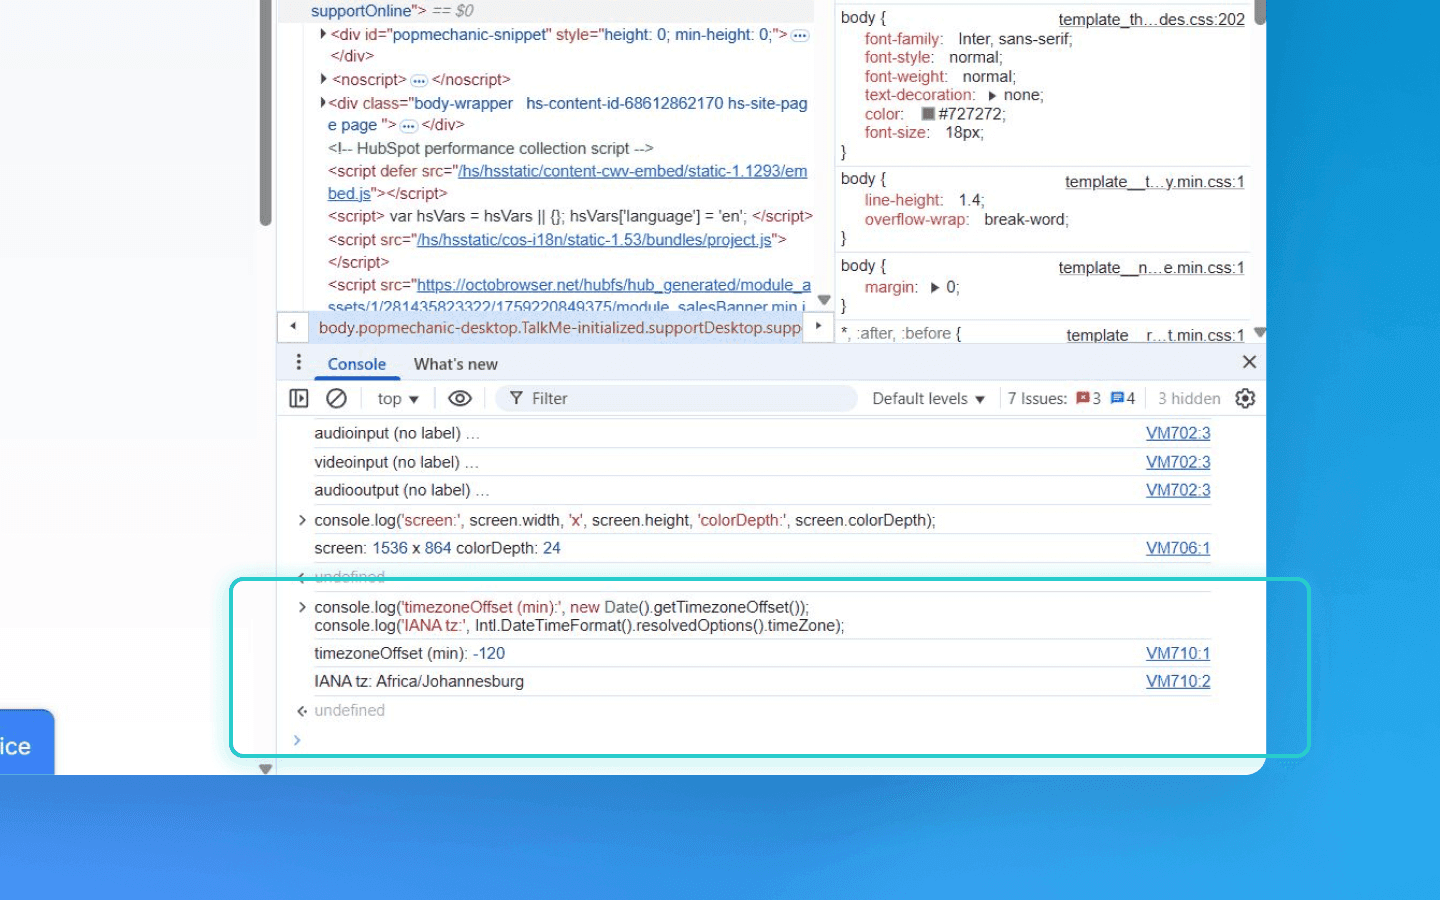Click the Styles pane scroll-down arrow
1440x900 pixels.
[1260, 332]
